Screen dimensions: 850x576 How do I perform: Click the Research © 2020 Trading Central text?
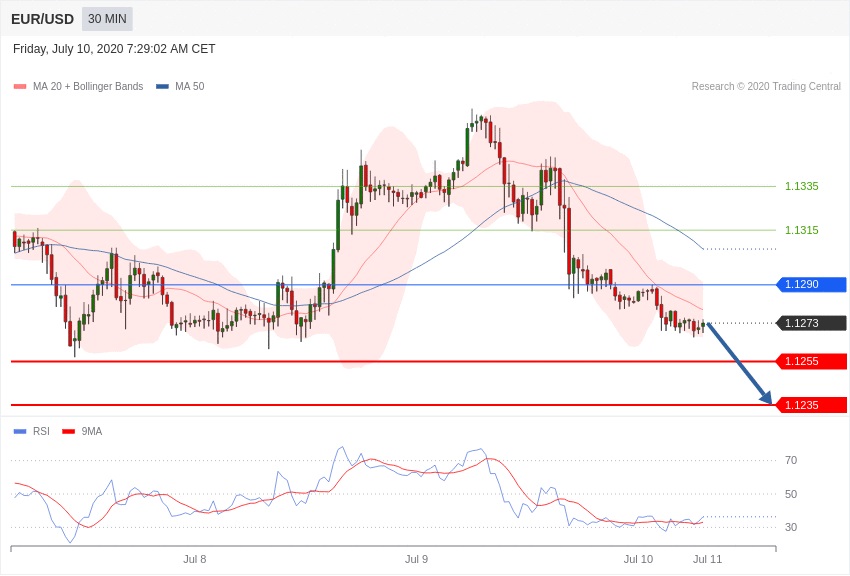click(766, 87)
